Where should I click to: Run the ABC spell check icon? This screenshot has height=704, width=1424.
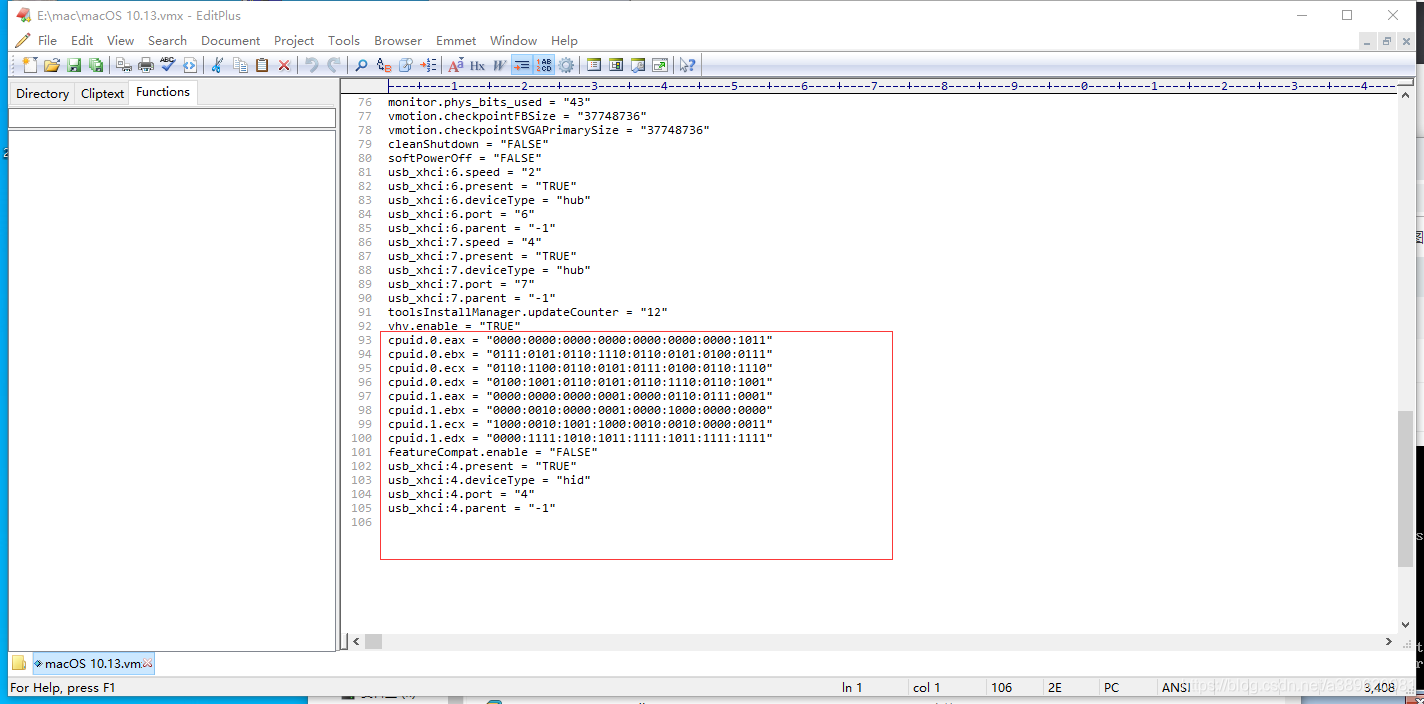[x=168, y=65]
